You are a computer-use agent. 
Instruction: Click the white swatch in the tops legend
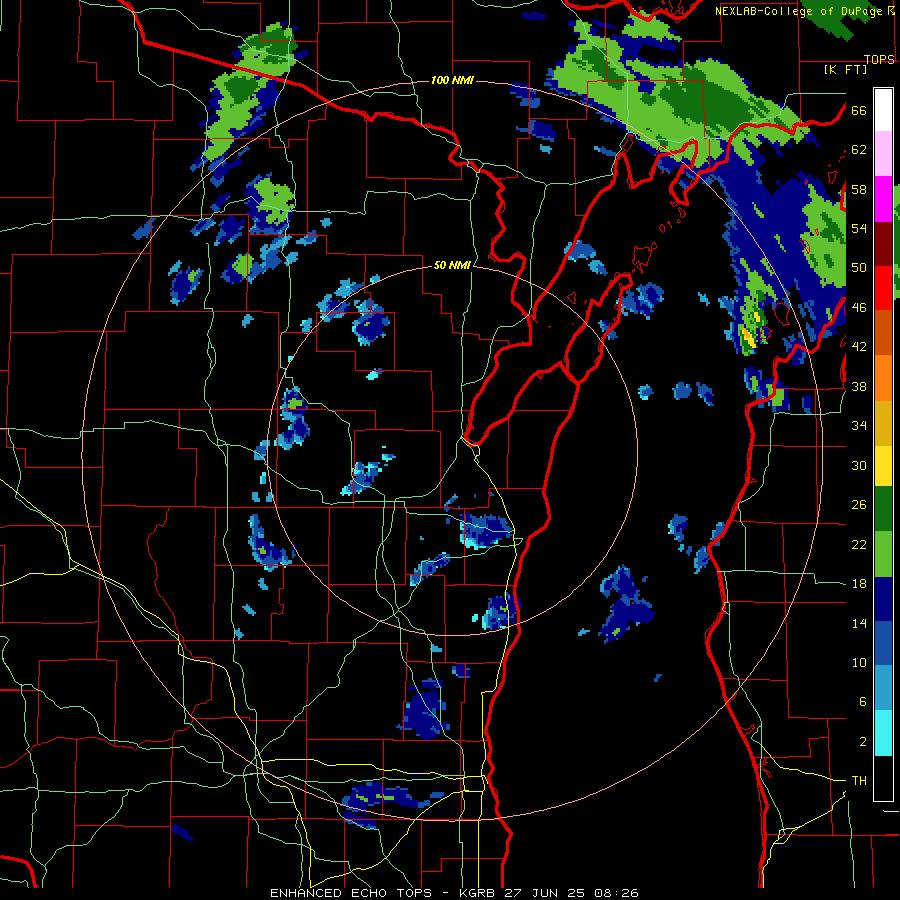883,110
